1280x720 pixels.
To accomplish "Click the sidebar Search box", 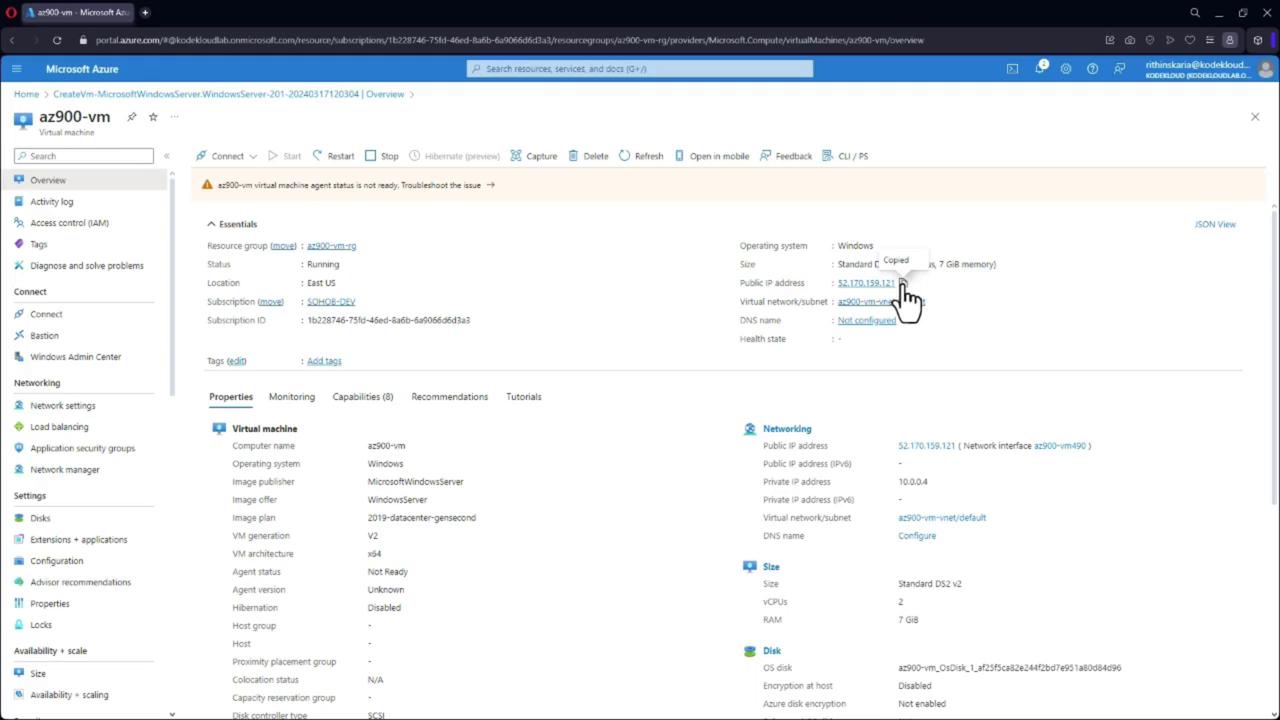I will (84, 156).
